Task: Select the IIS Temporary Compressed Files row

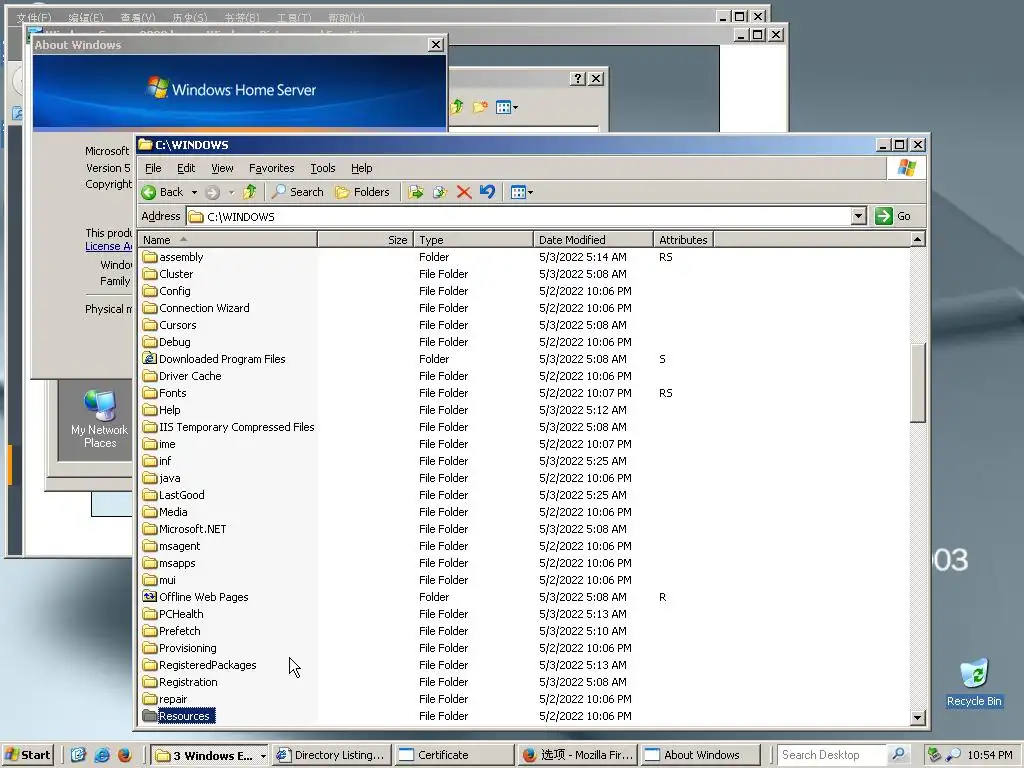Action: pos(524,427)
